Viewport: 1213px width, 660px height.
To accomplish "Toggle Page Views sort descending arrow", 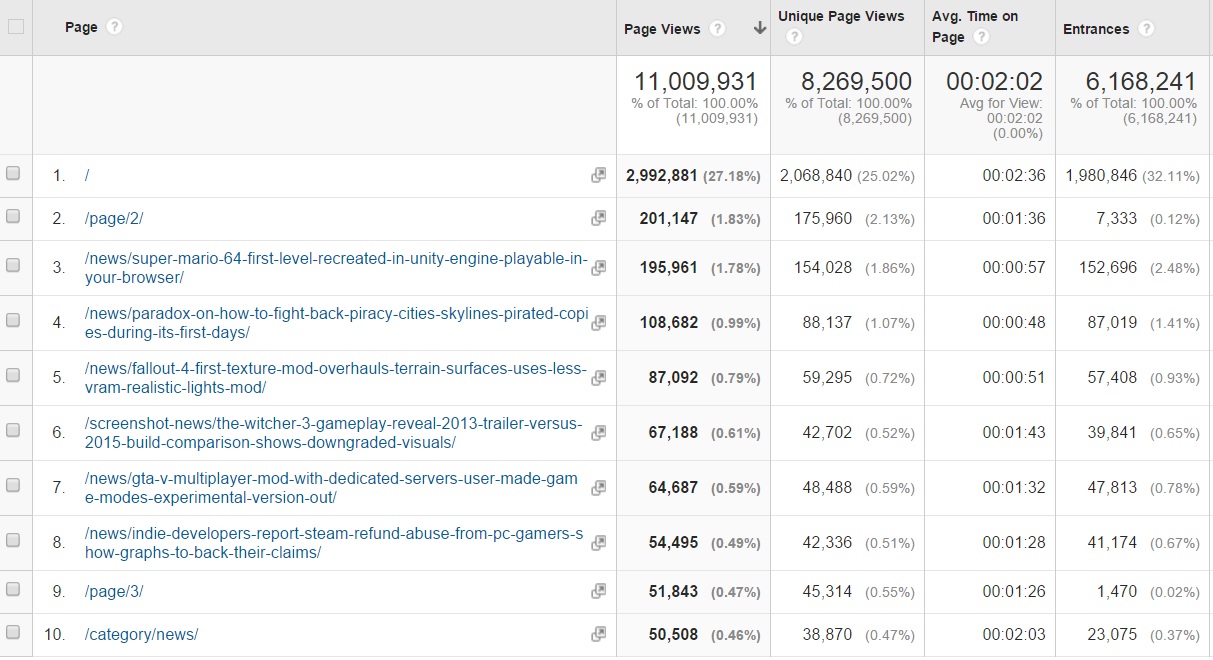I will [x=760, y=29].
